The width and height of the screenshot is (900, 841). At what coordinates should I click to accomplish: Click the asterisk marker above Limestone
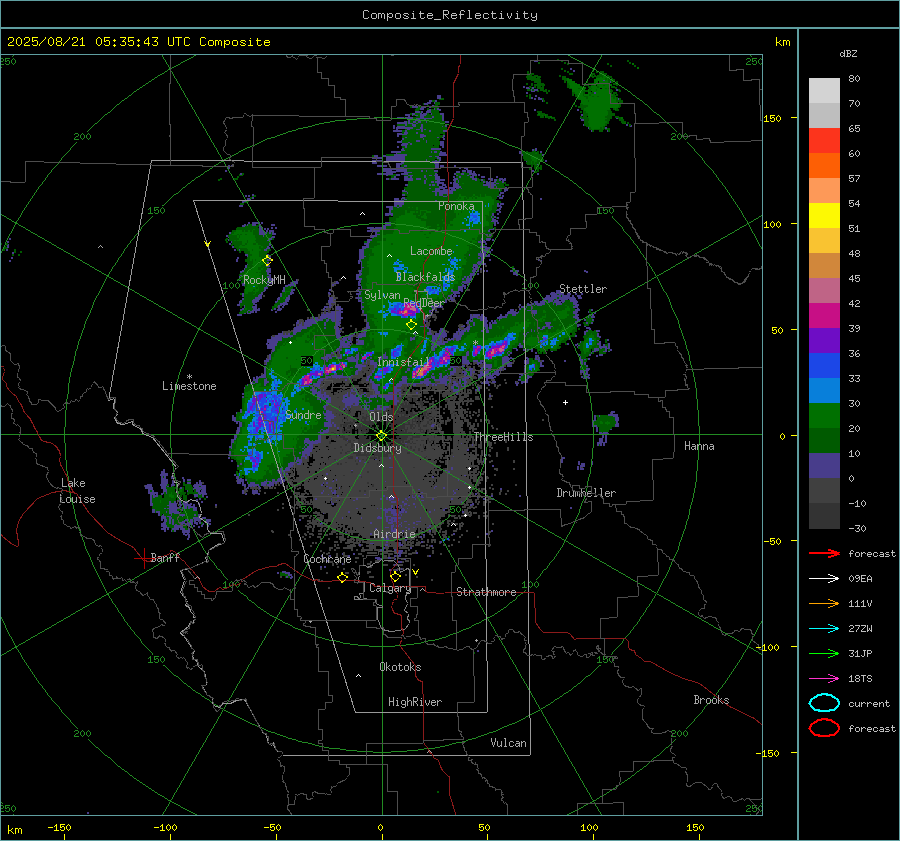(x=189, y=377)
